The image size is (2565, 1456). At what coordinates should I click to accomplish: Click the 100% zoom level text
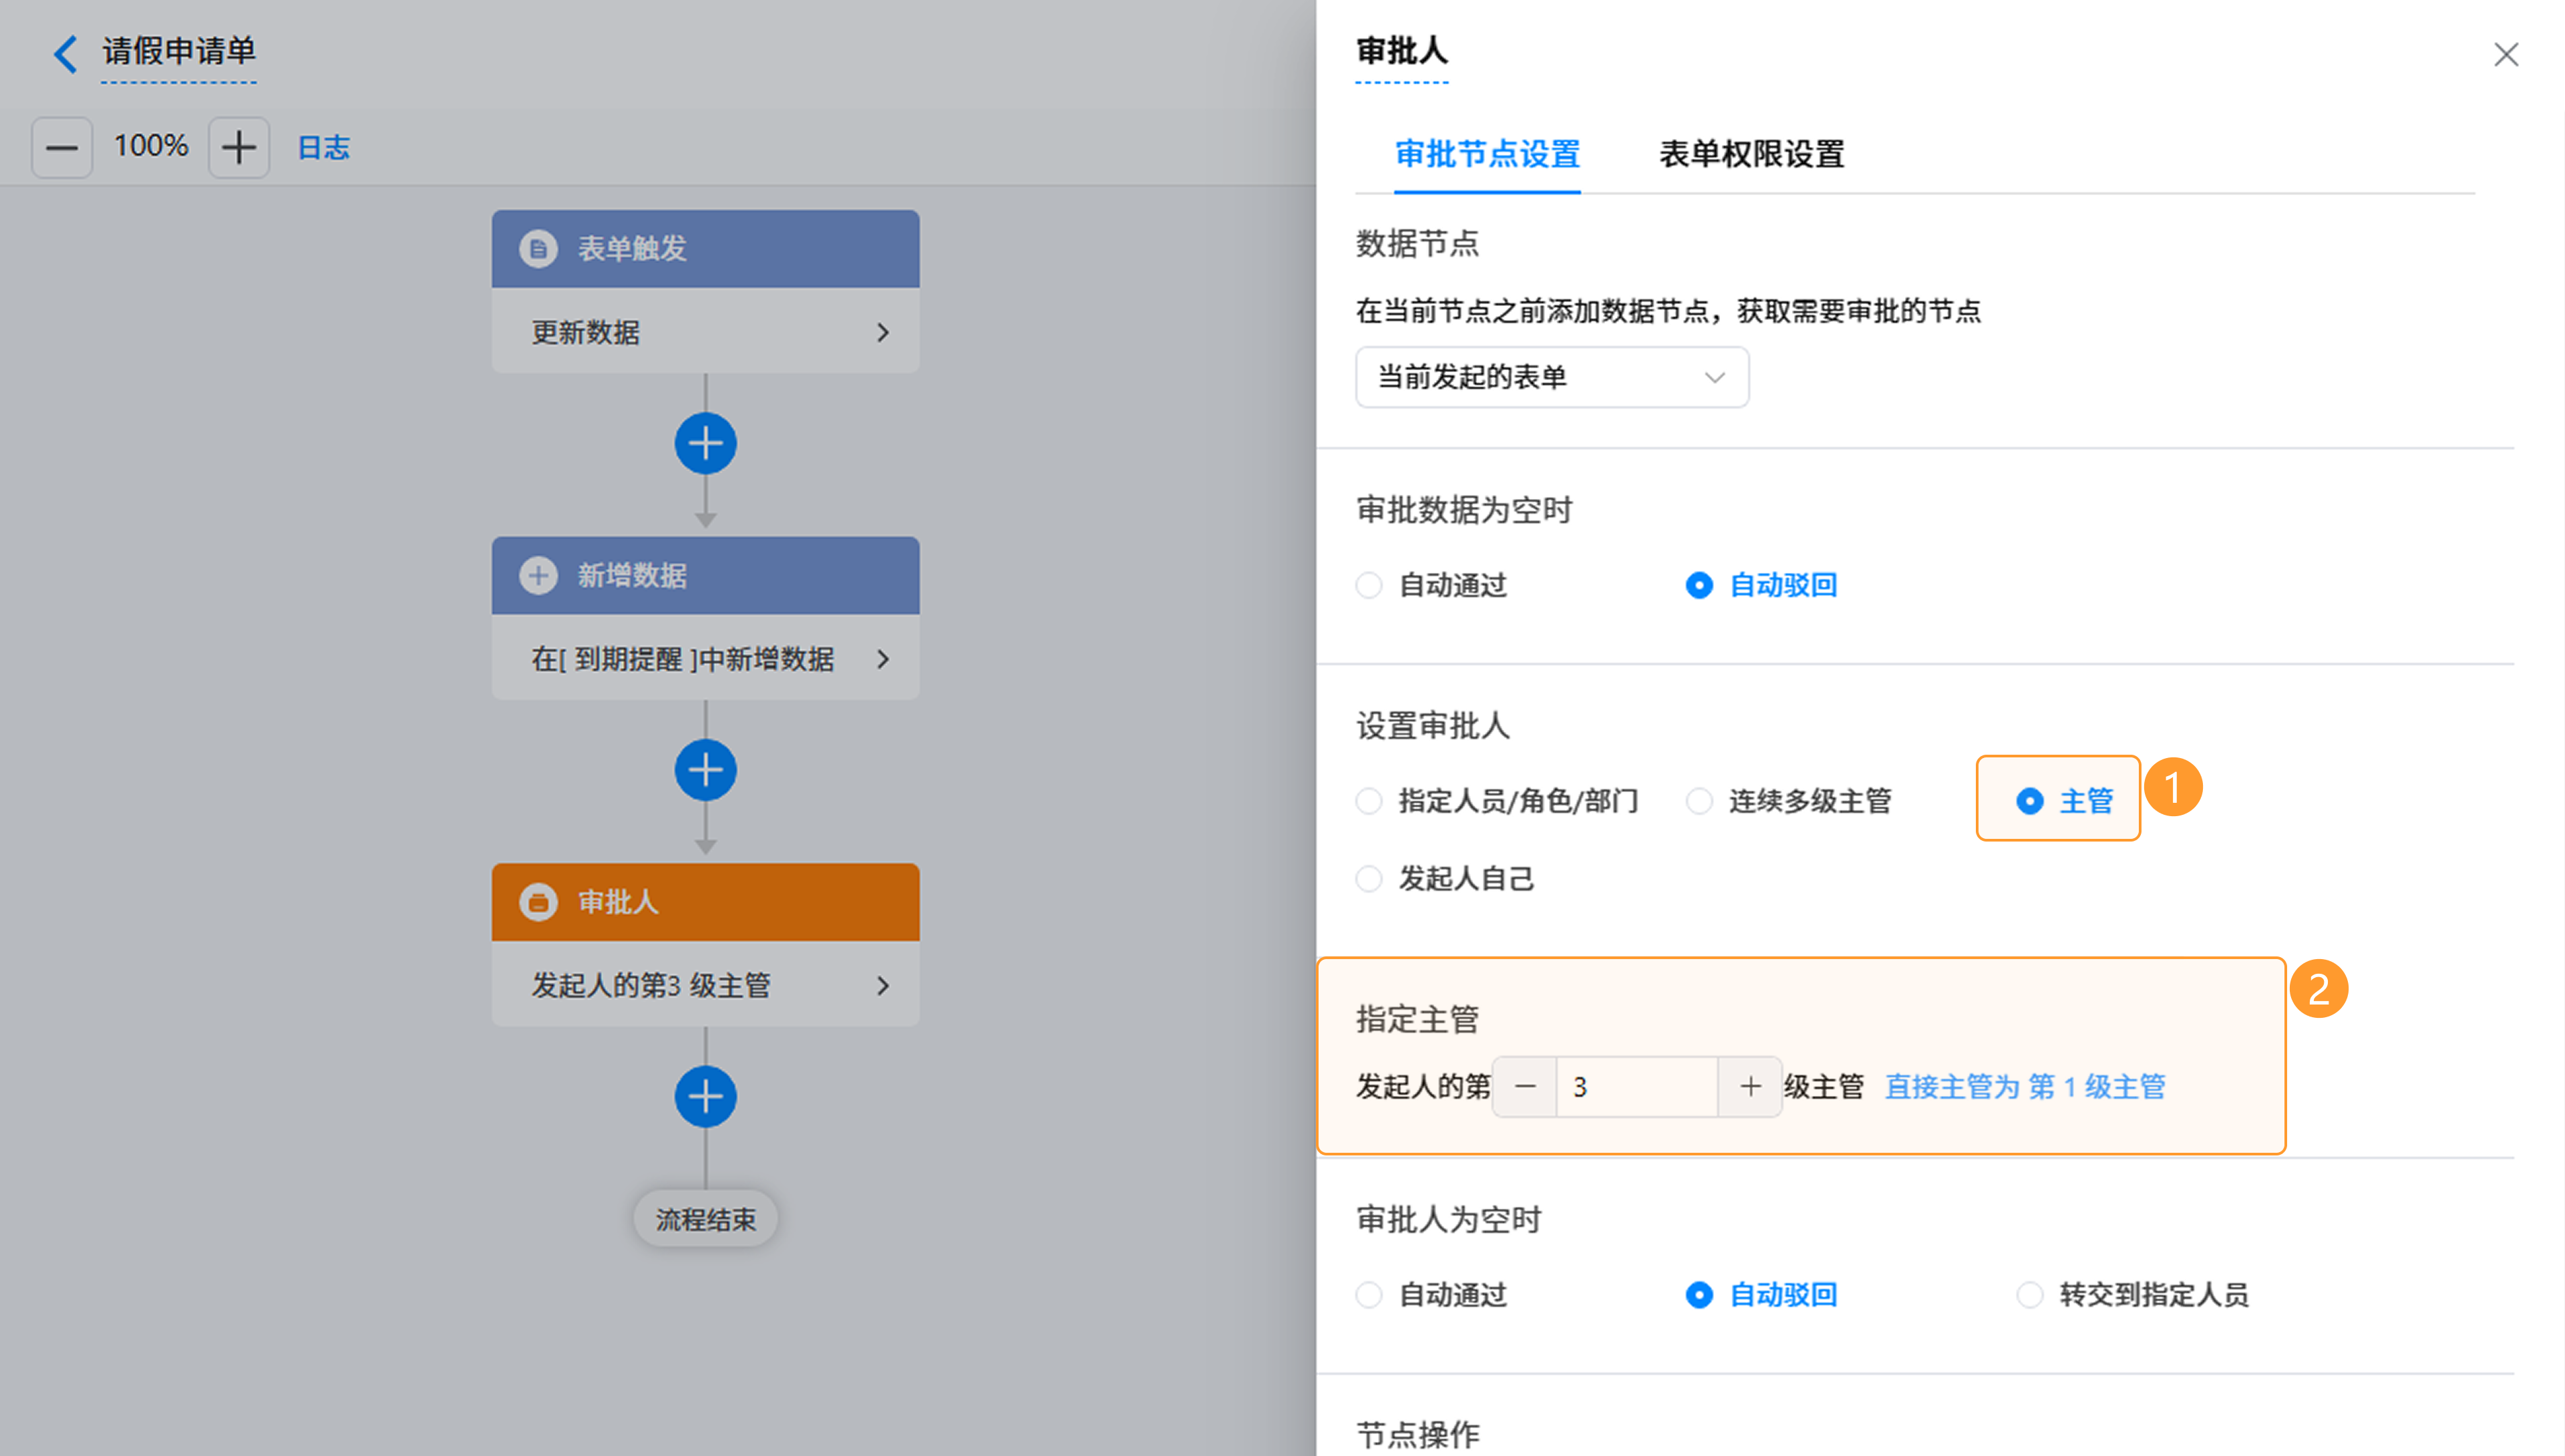pyautogui.click(x=150, y=146)
